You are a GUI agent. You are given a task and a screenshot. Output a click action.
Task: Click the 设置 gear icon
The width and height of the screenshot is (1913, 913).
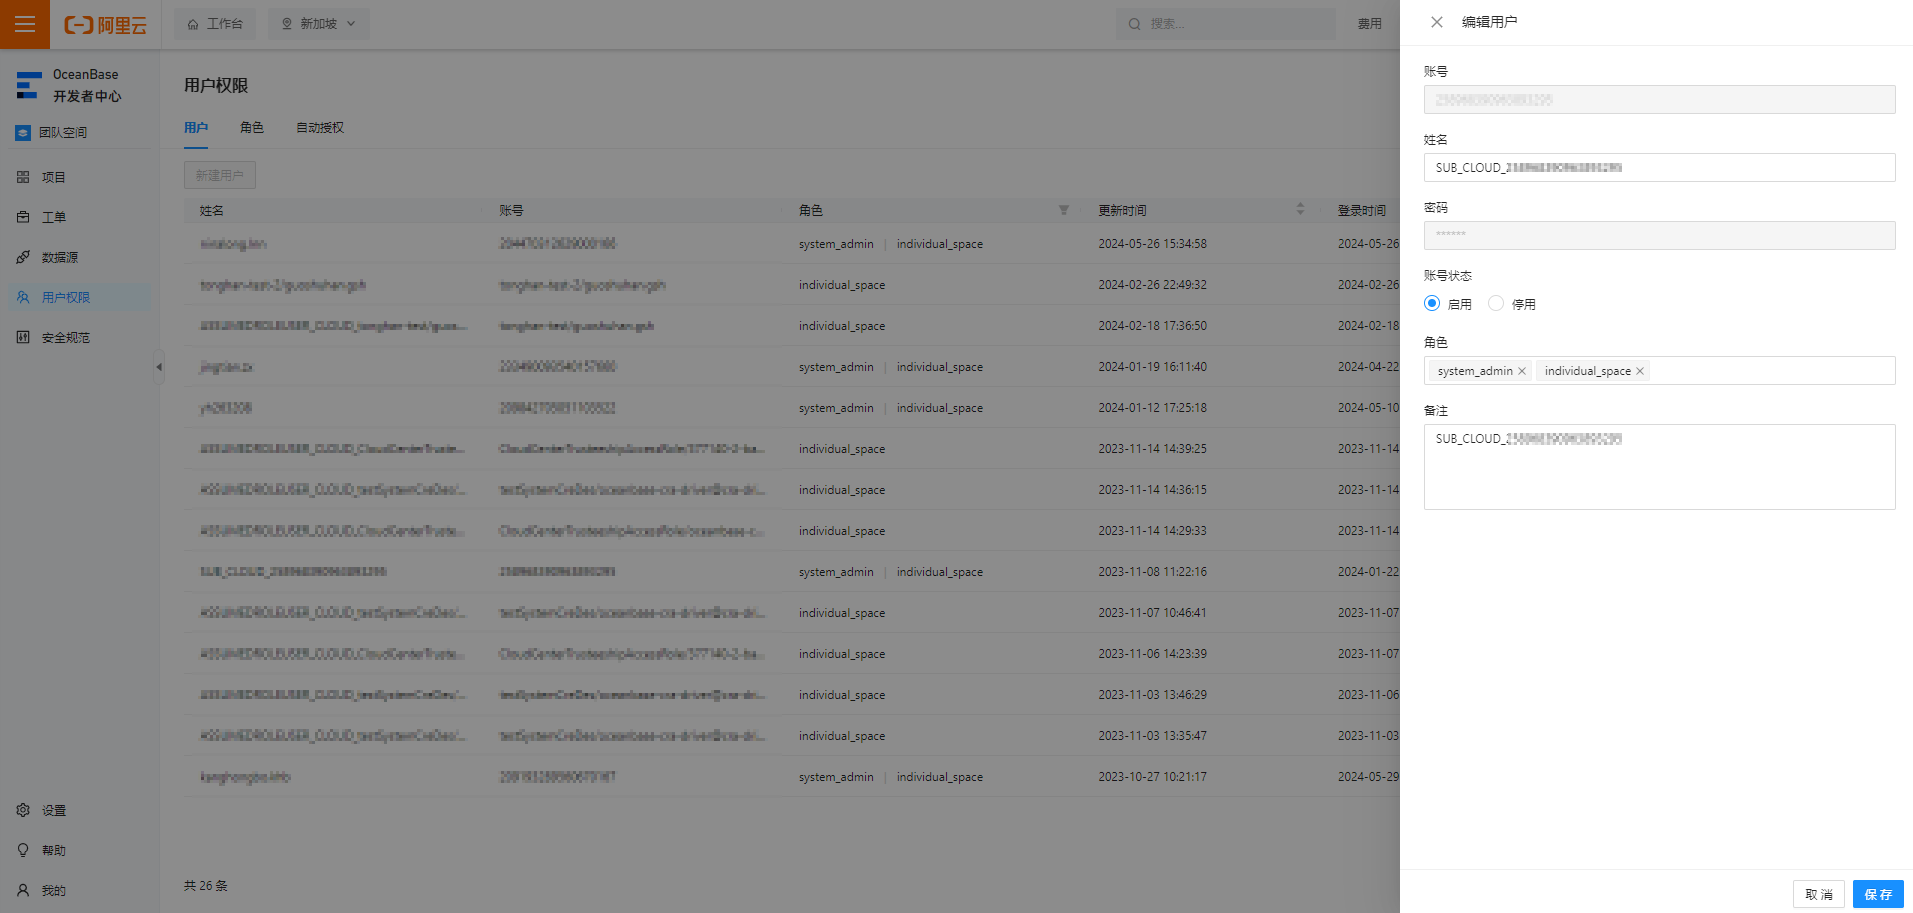(x=23, y=810)
